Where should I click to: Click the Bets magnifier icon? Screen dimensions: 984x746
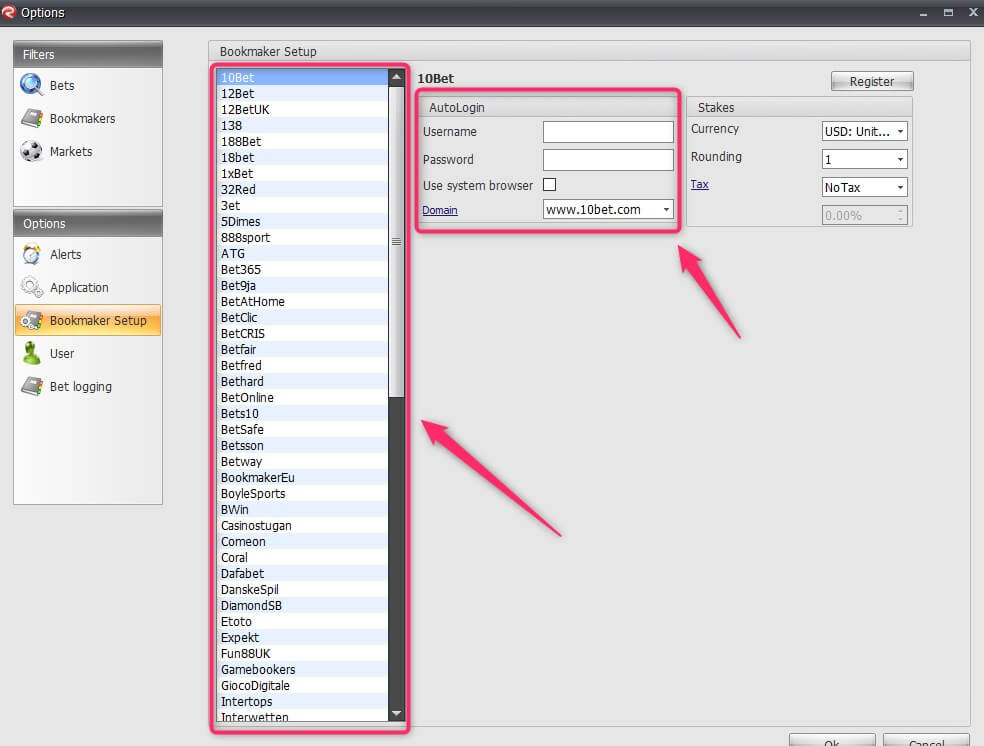tap(31, 85)
